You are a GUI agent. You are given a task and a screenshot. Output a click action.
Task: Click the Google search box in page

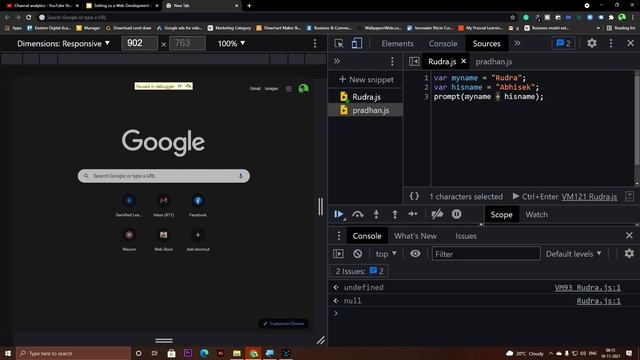pyautogui.click(x=164, y=176)
